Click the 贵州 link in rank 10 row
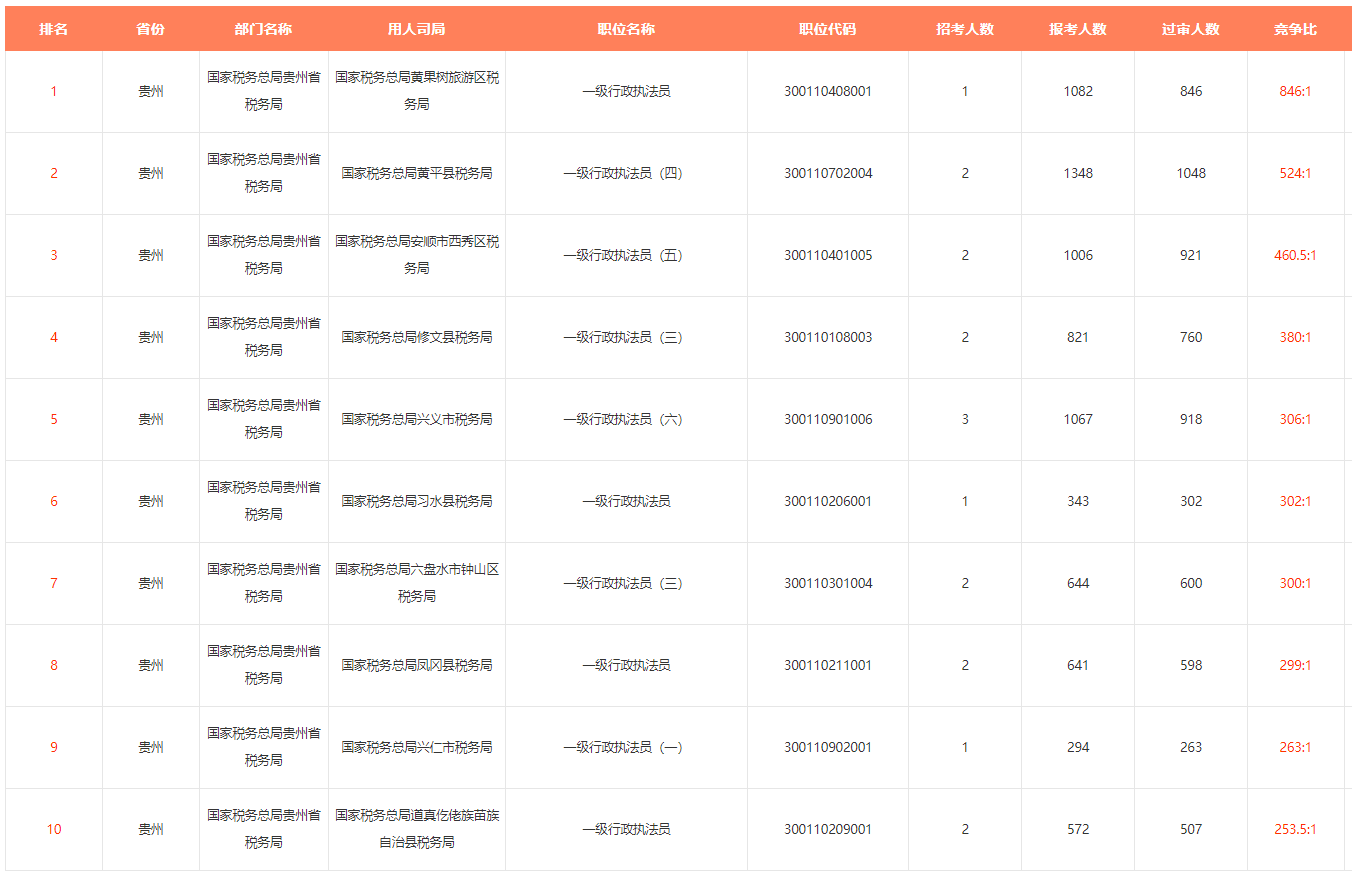The image size is (1352, 880). [151, 829]
